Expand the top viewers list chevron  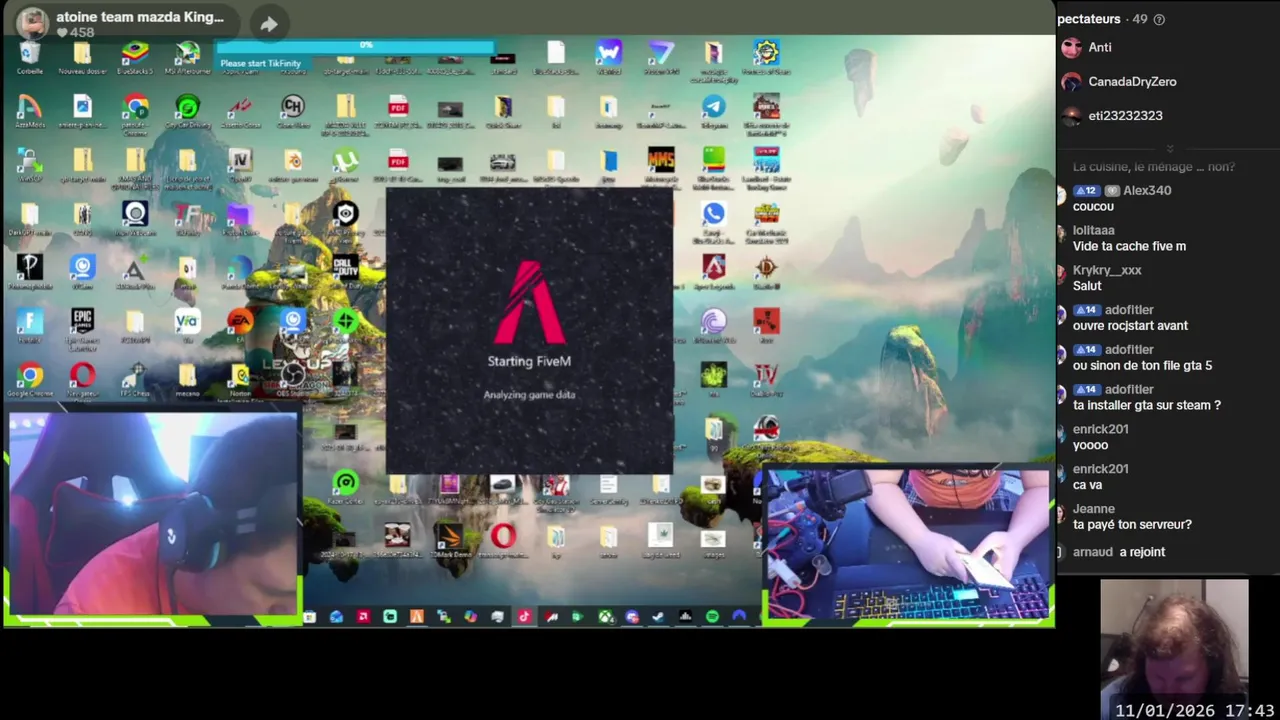(1169, 149)
